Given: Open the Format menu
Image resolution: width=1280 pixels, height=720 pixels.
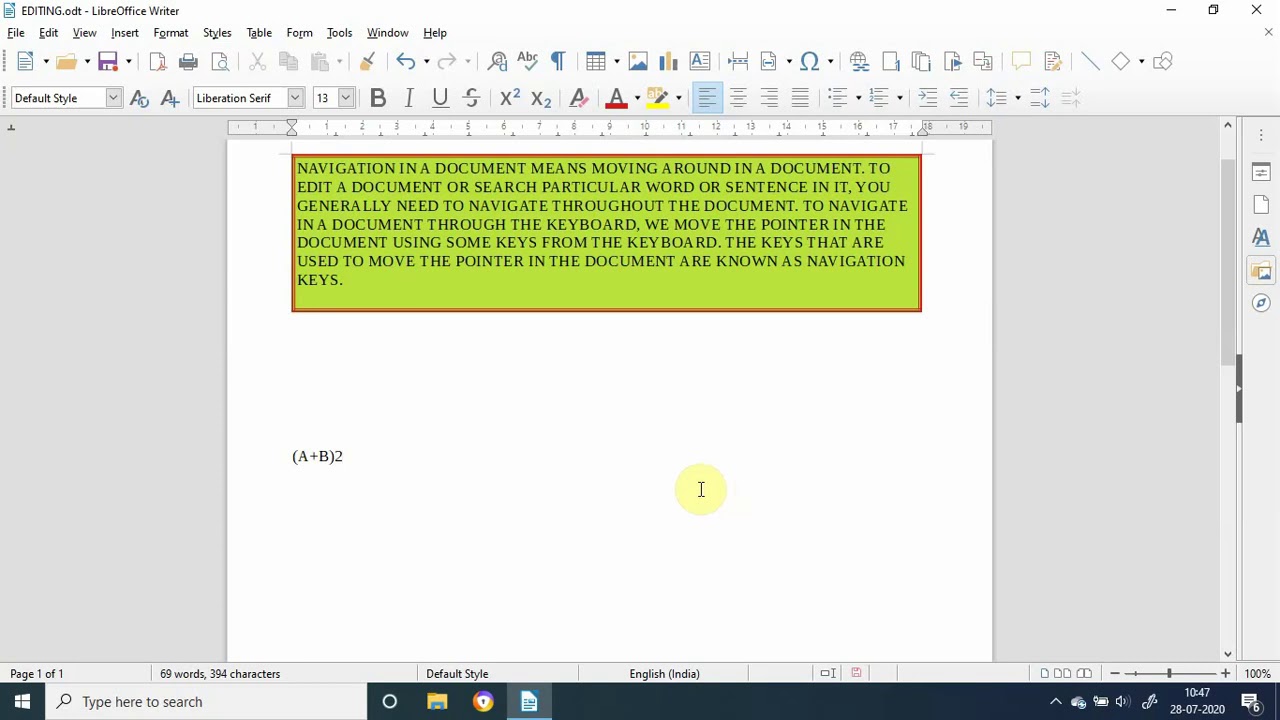Looking at the screenshot, I should click(x=171, y=33).
